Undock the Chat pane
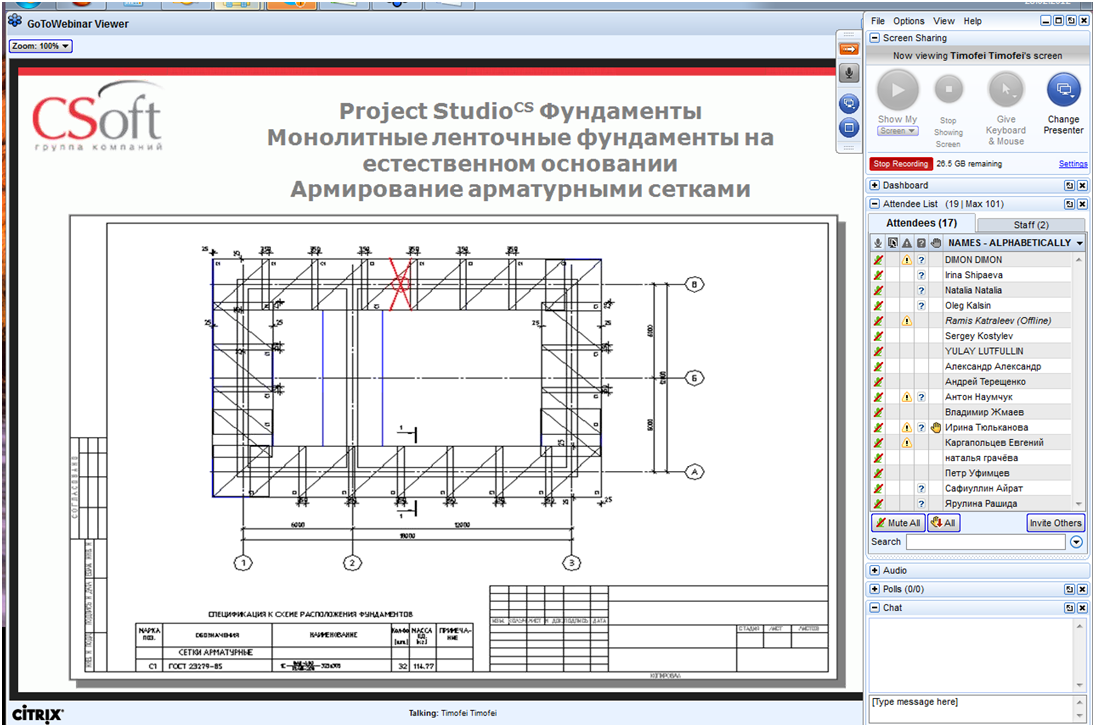This screenshot has width=1095, height=727. 1069,608
